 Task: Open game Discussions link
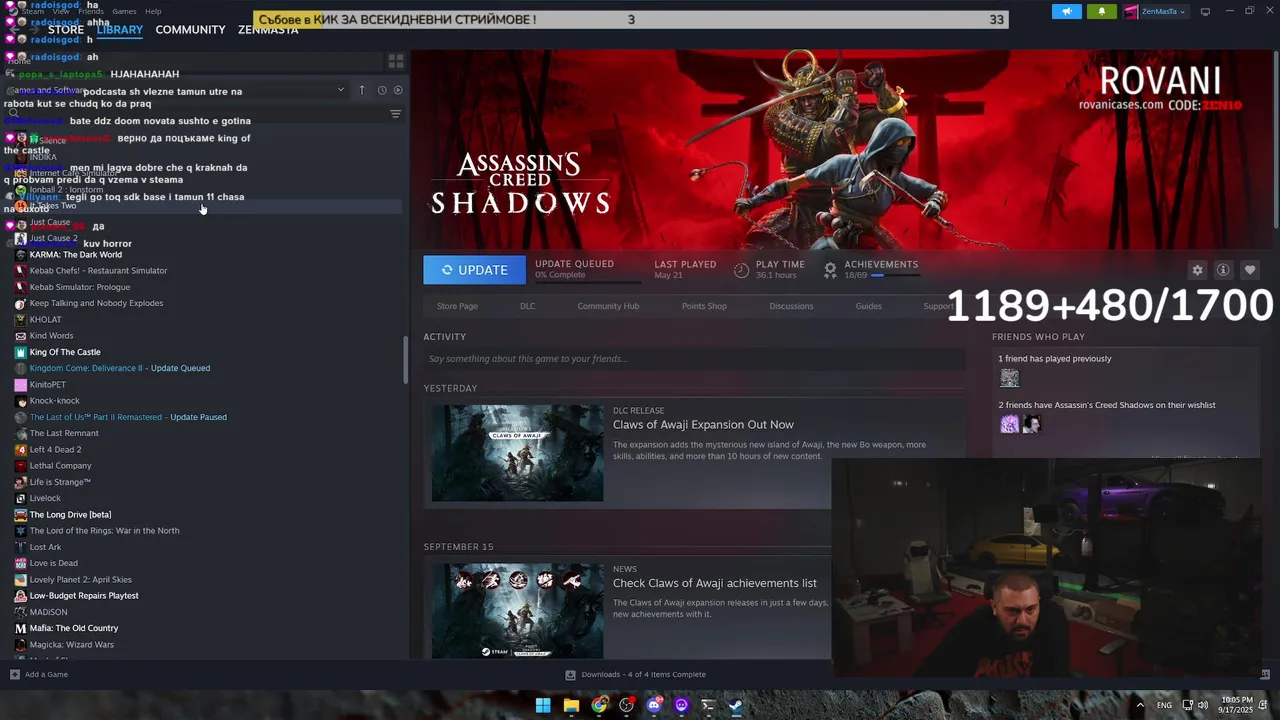791,306
